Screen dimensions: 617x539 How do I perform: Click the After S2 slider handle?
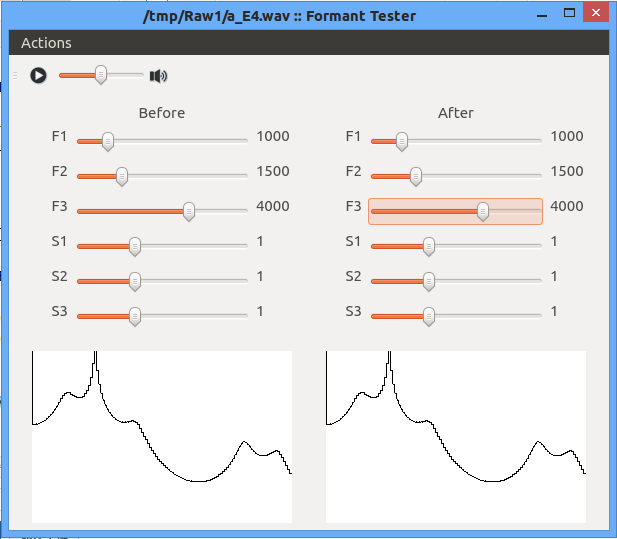pyautogui.click(x=429, y=282)
